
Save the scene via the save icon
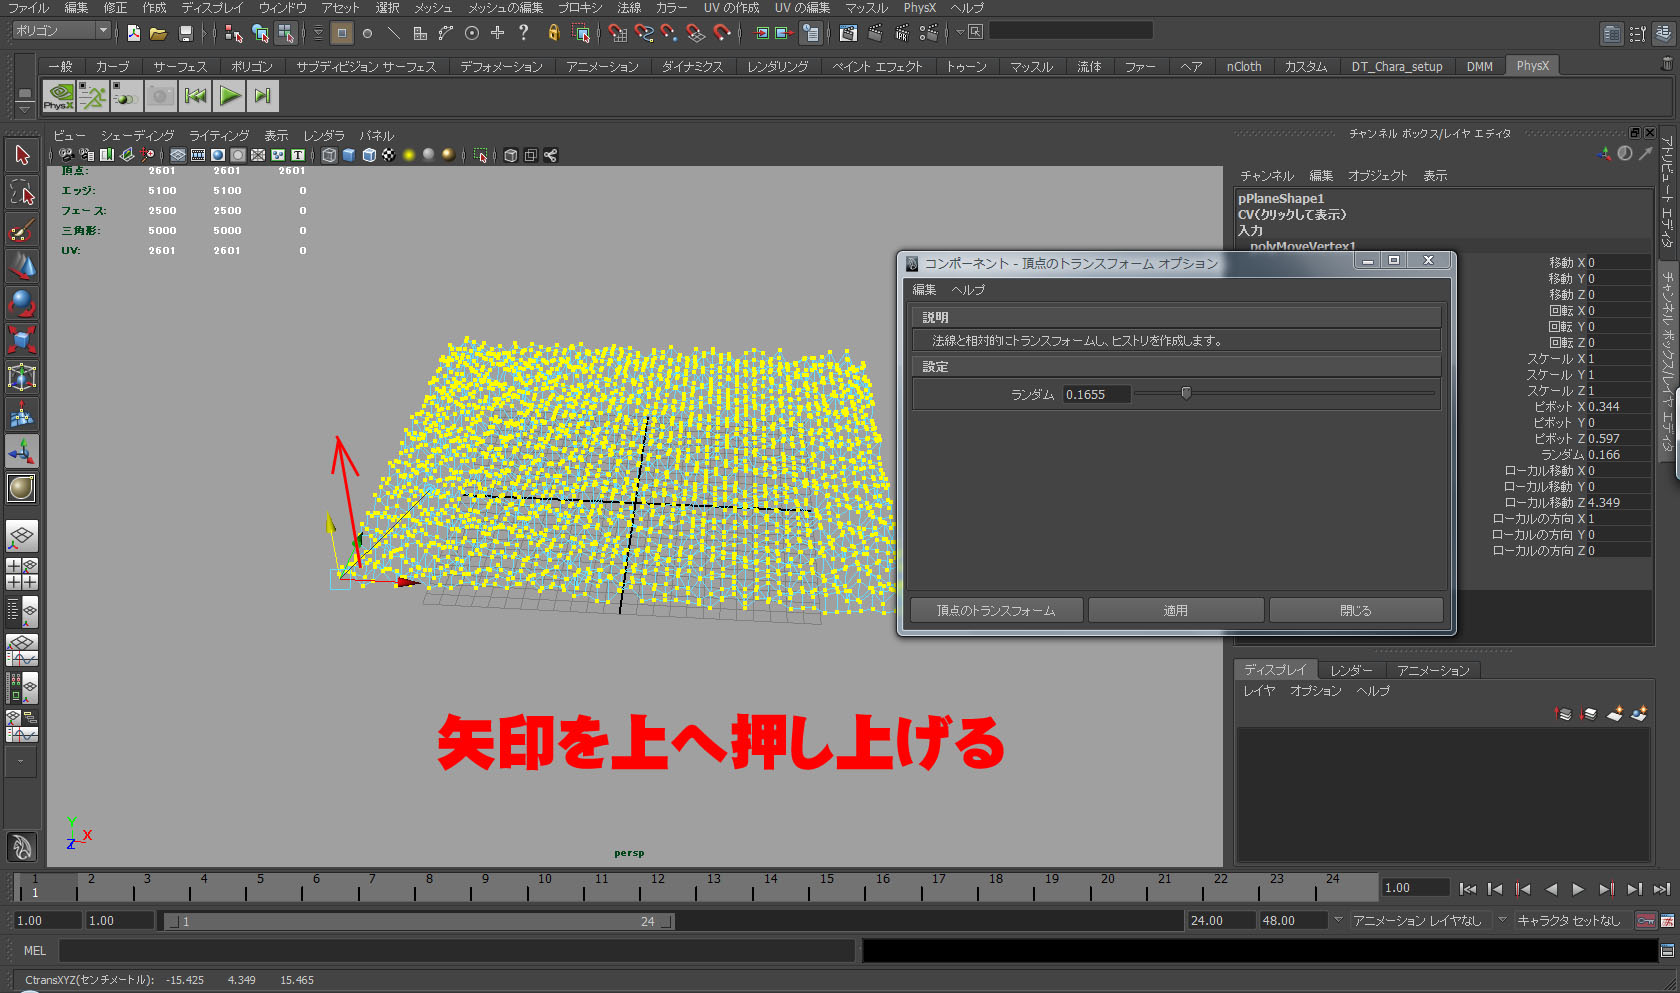pyautogui.click(x=186, y=33)
